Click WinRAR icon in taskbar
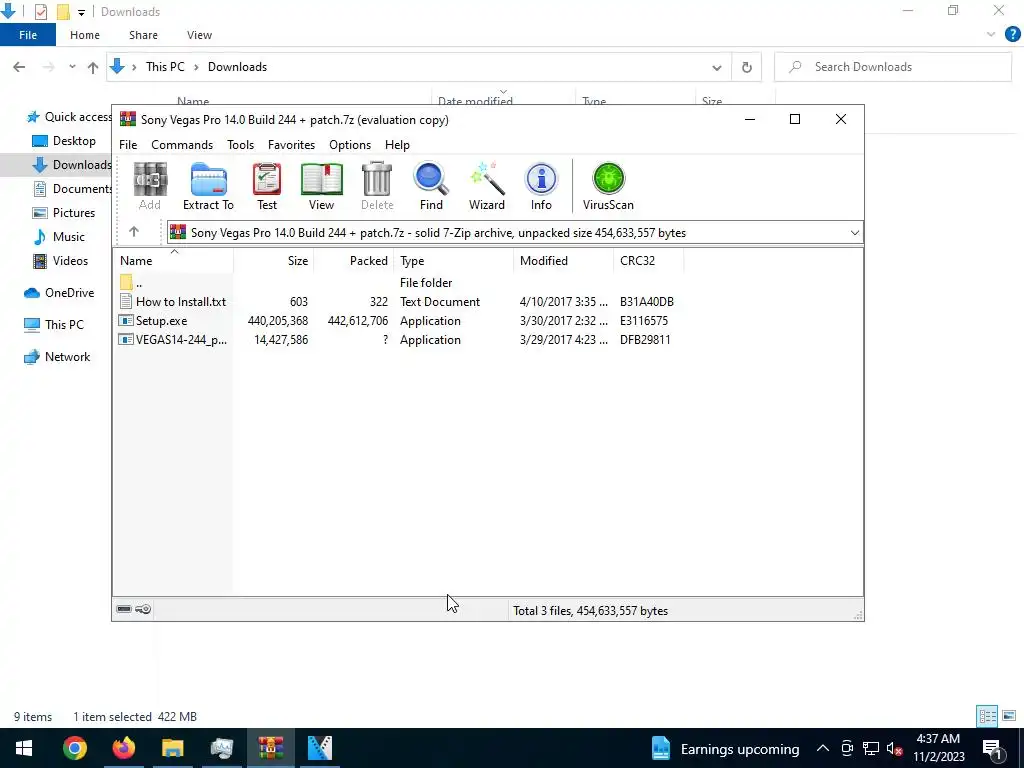1024x768 pixels. (270, 748)
